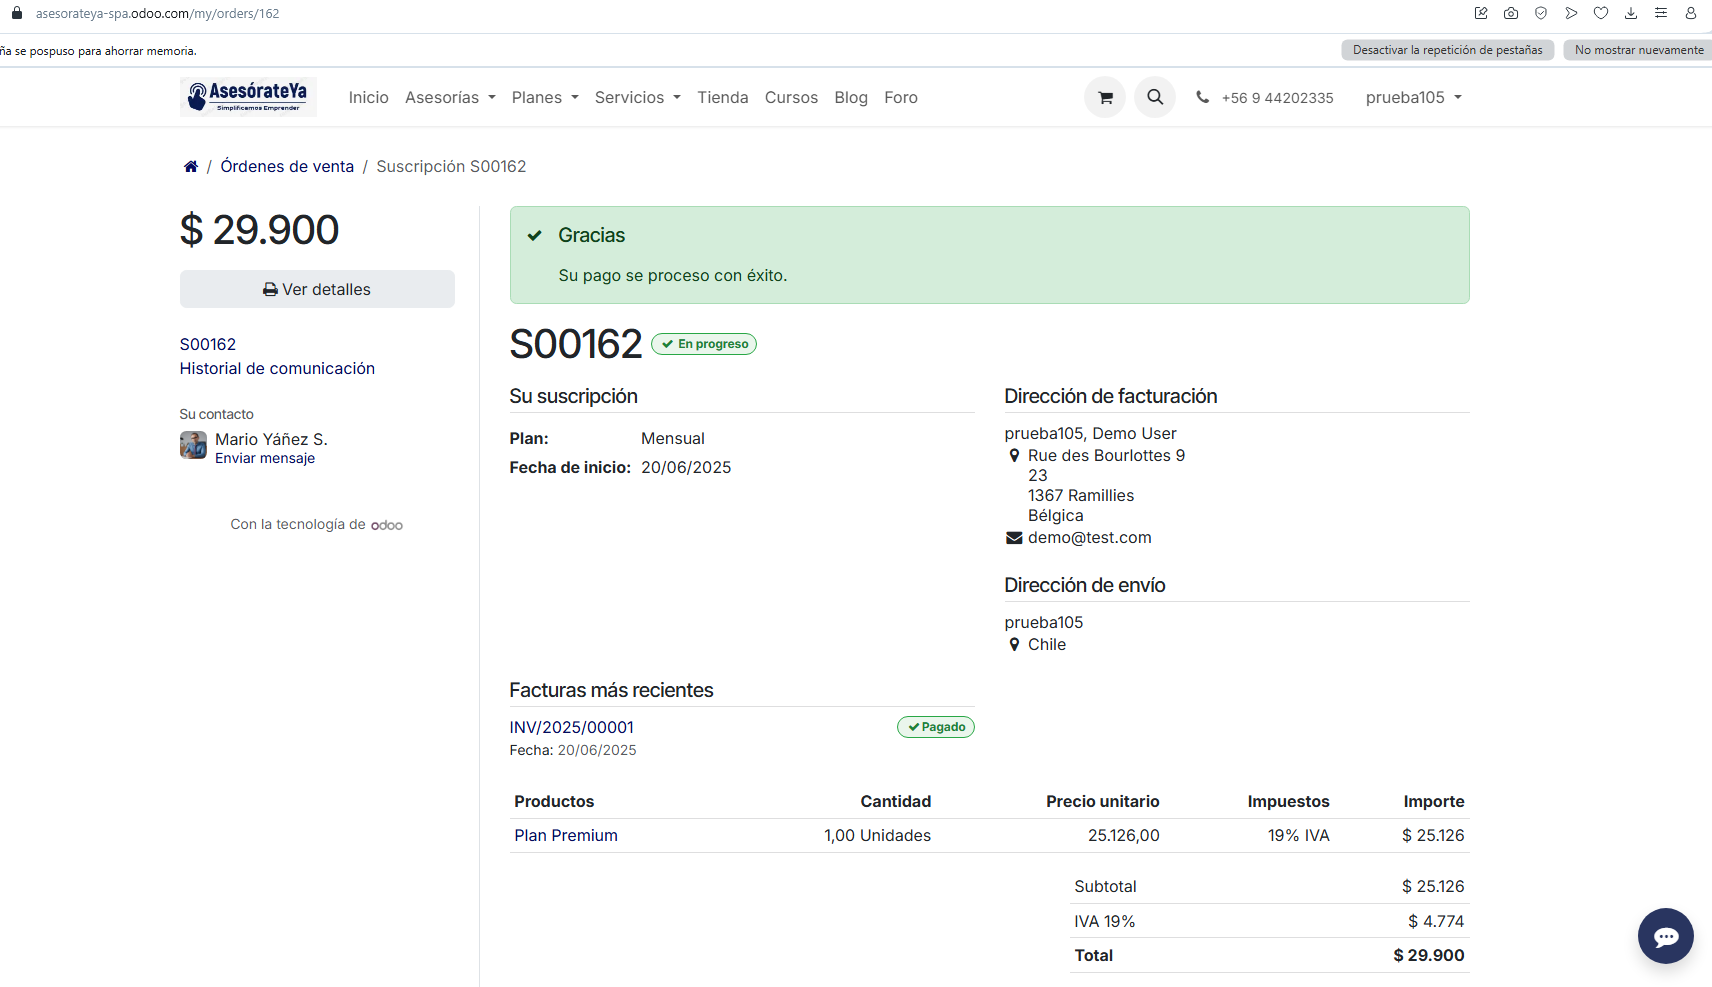The image size is (1712, 987).
Task: Click the AsesórateYa logo
Action: [x=248, y=97]
